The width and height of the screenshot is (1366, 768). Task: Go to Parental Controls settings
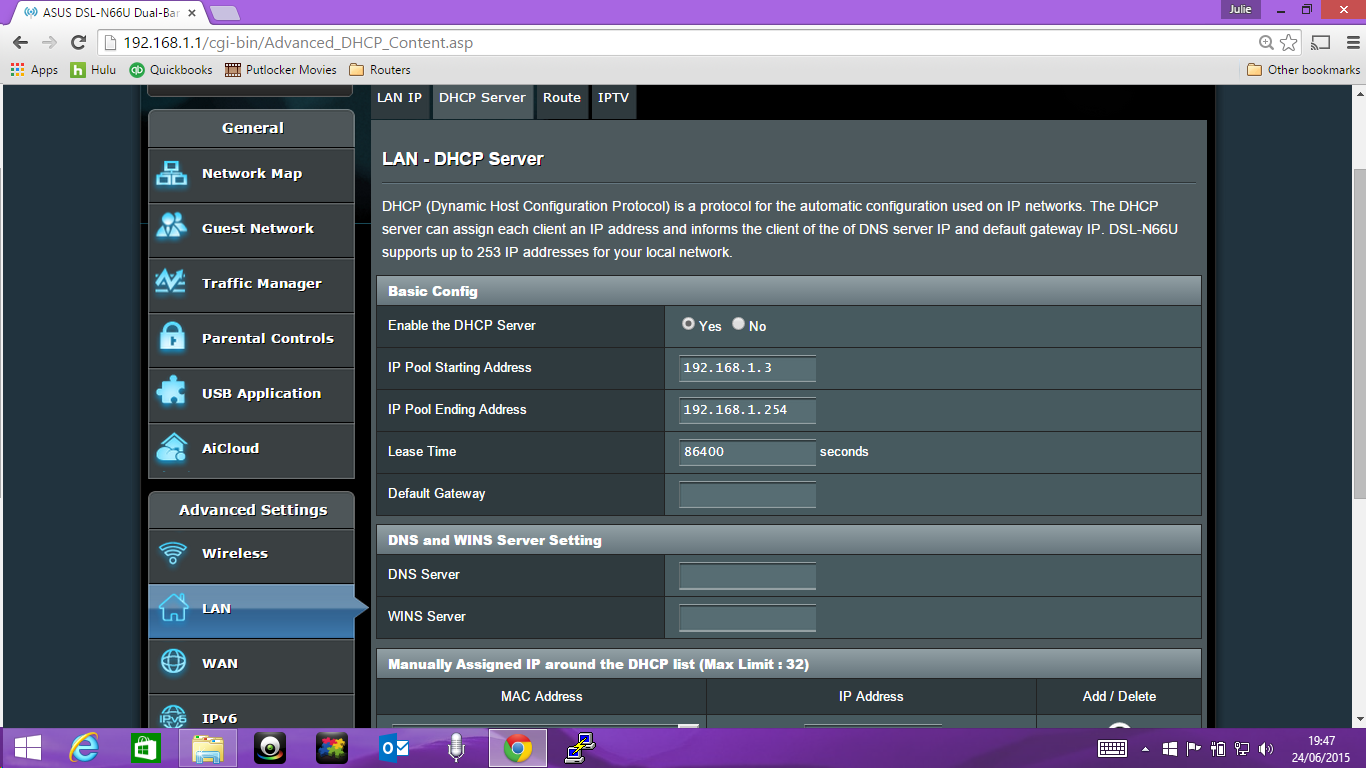pyautogui.click(x=251, y=338)
